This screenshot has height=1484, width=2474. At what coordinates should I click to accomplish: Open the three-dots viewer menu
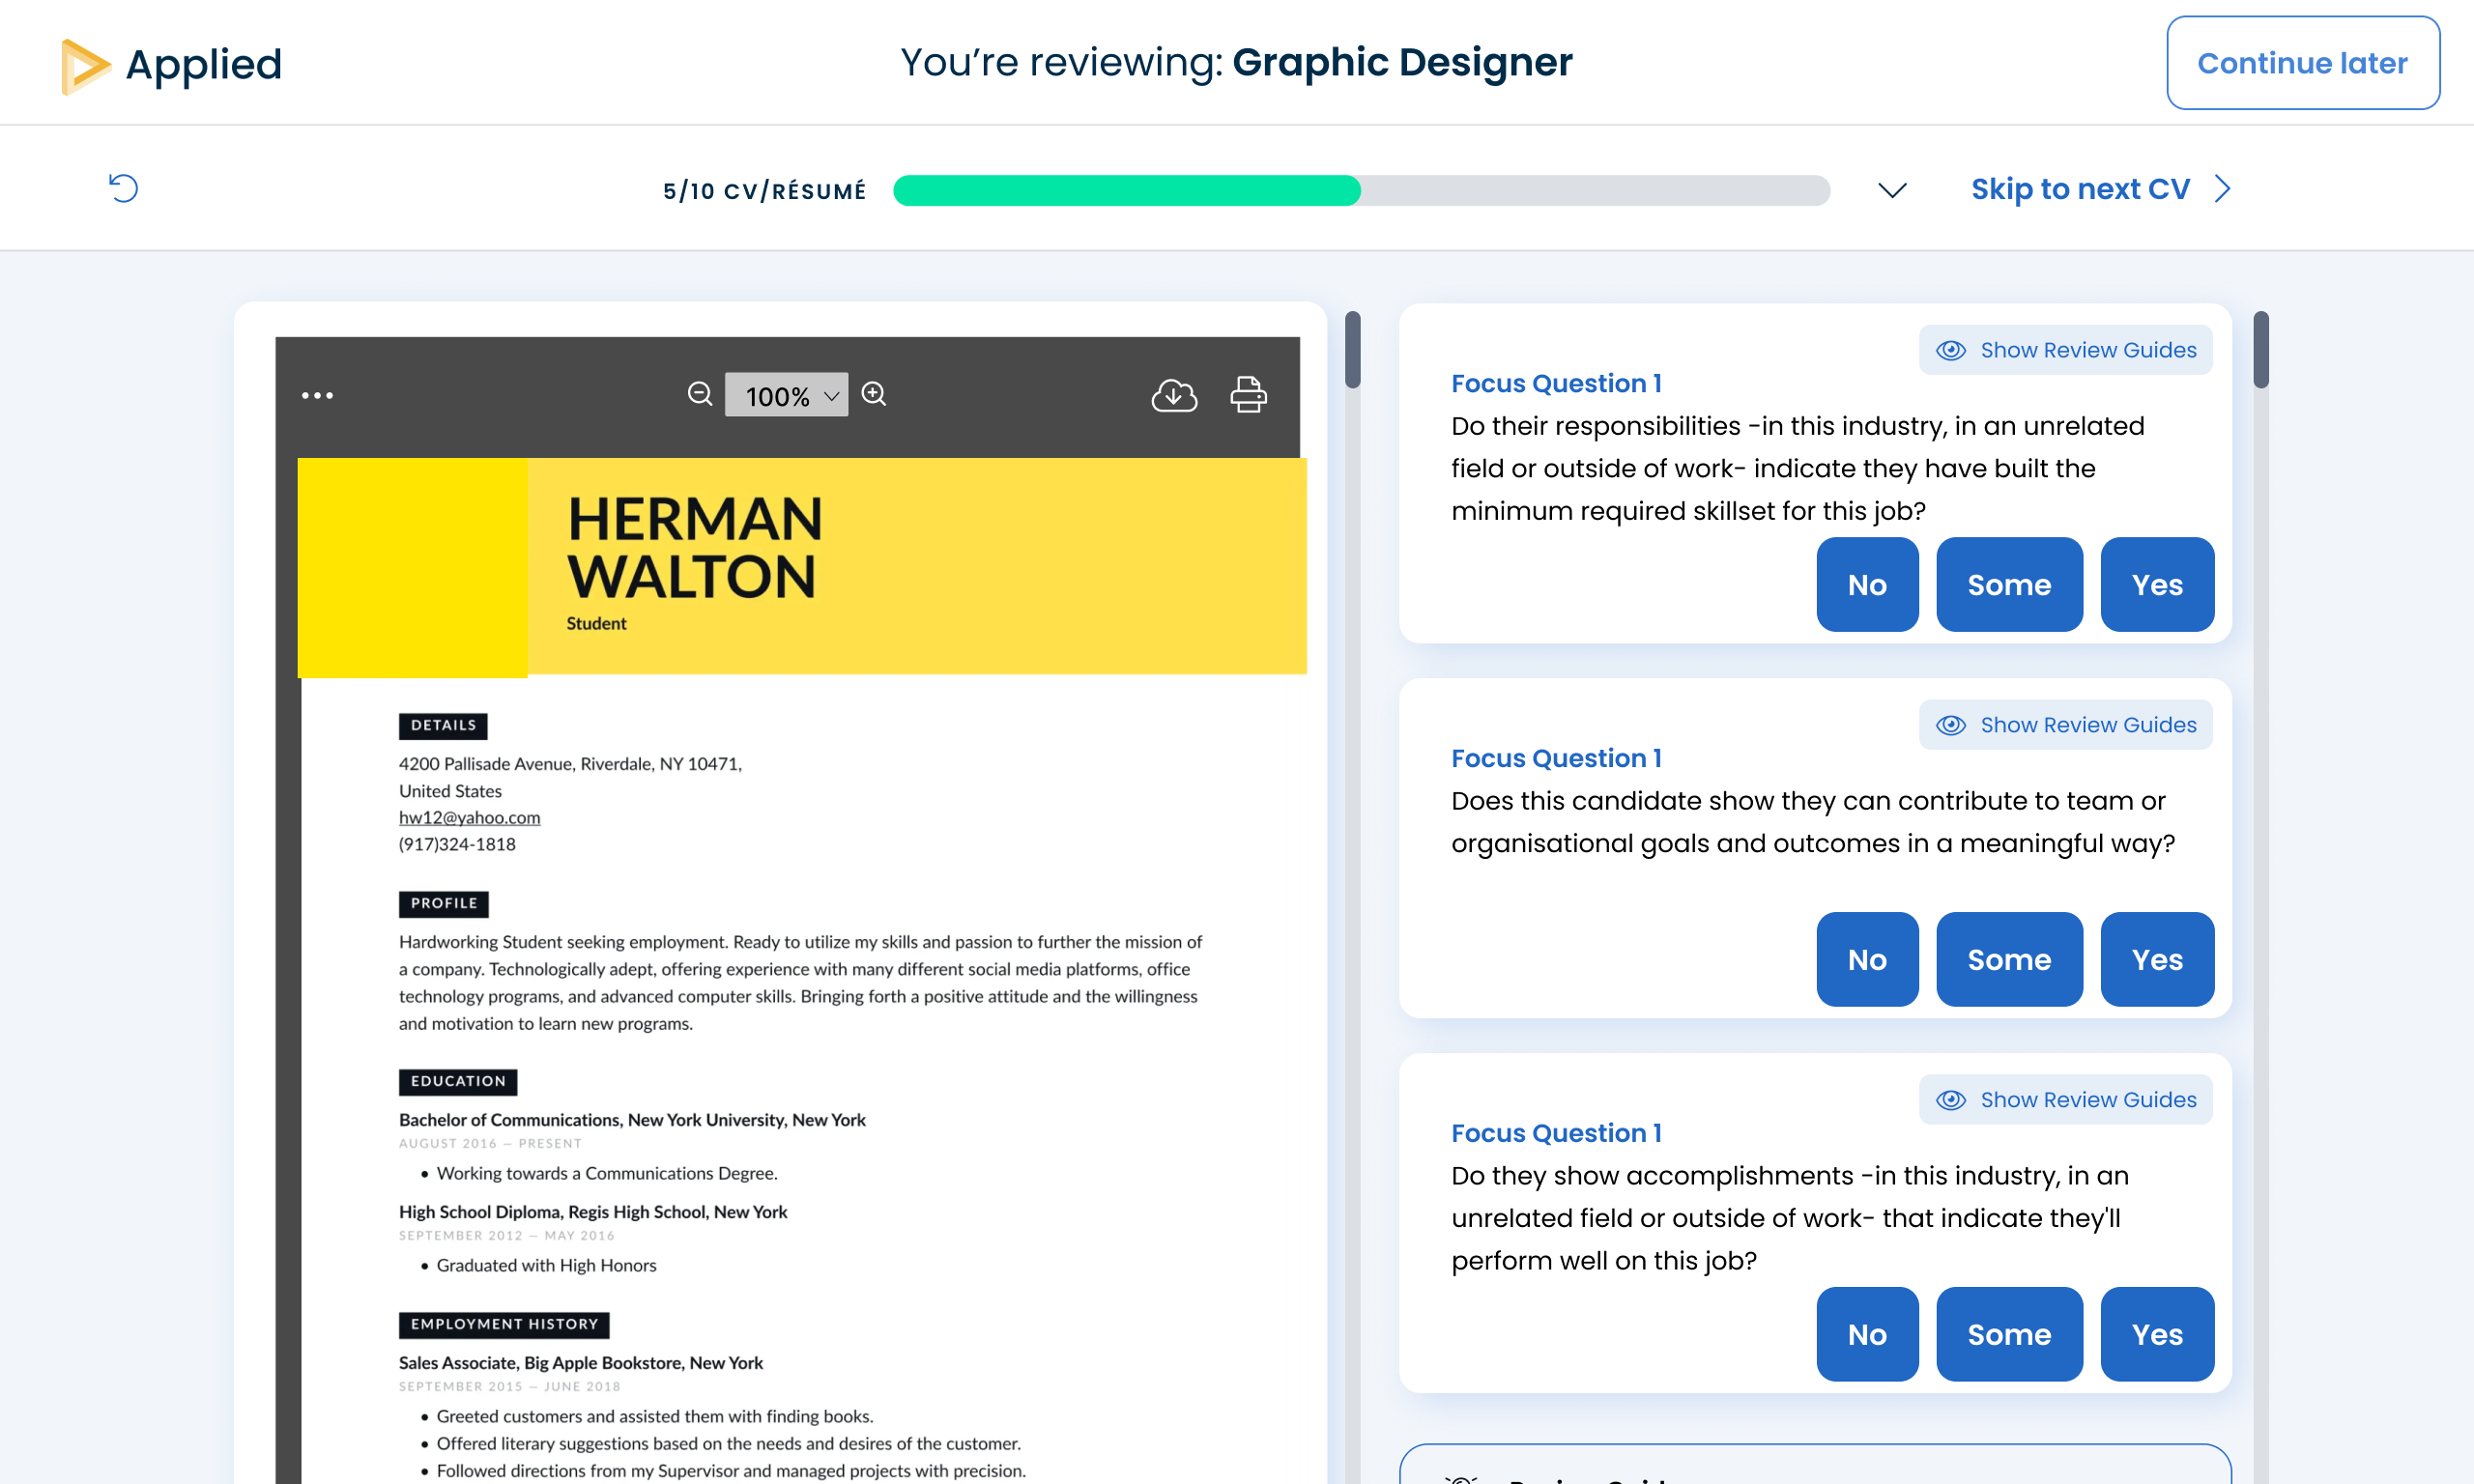point(317,395)
